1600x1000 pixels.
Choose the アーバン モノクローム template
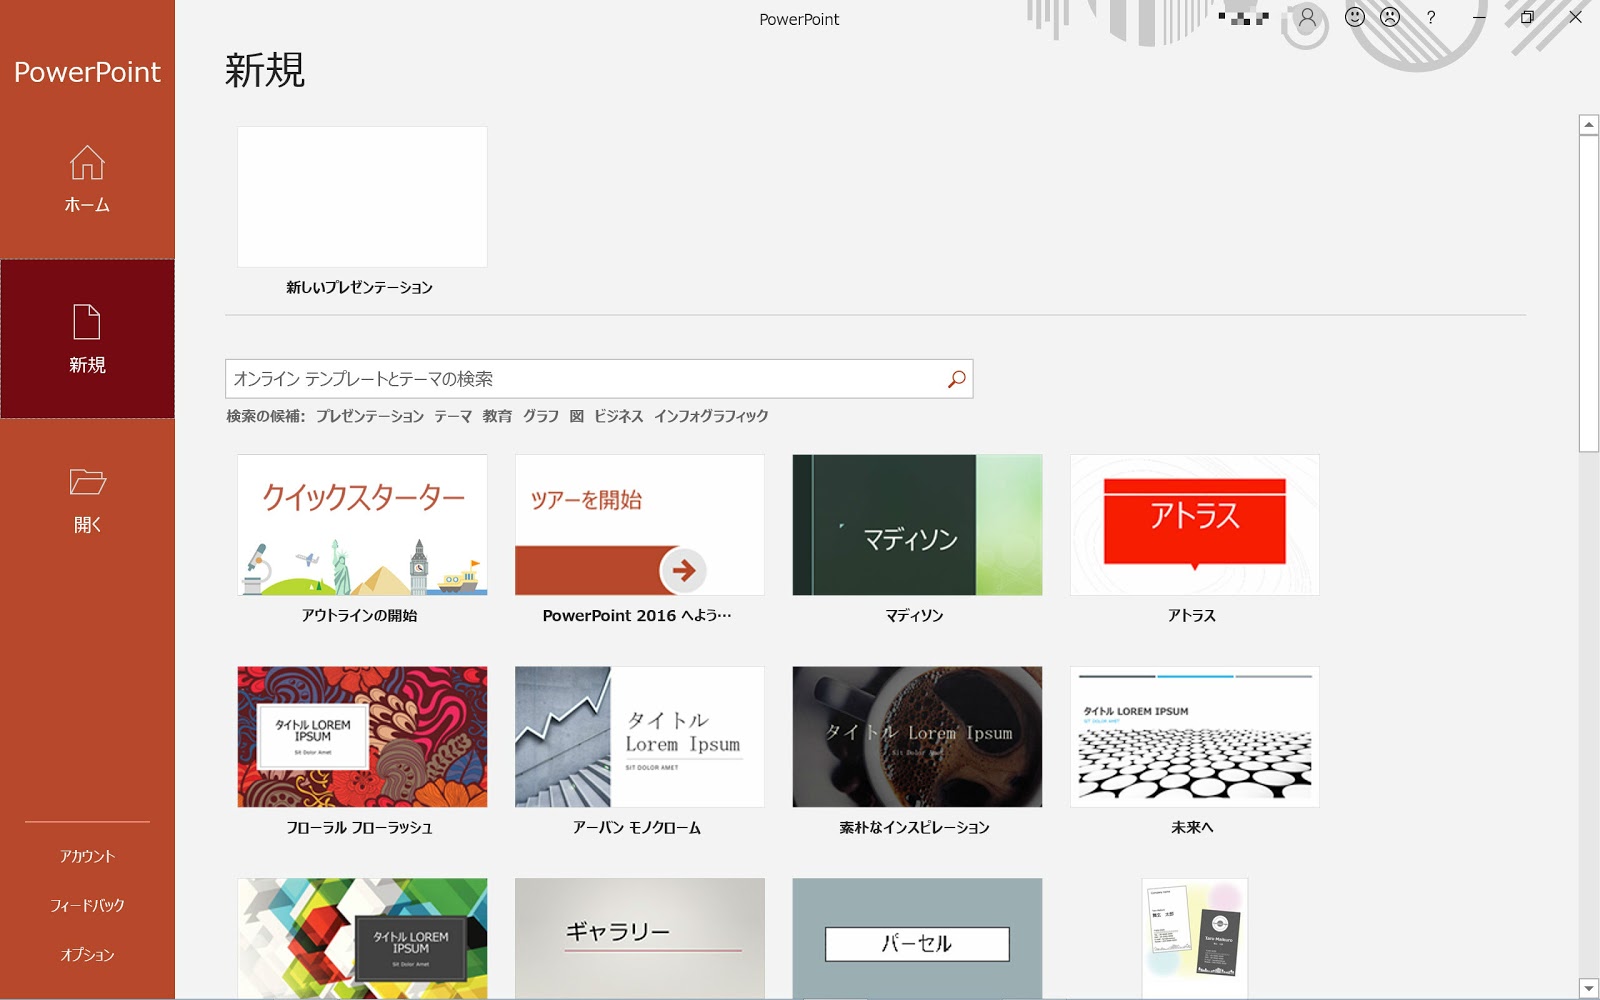point(640,737)
